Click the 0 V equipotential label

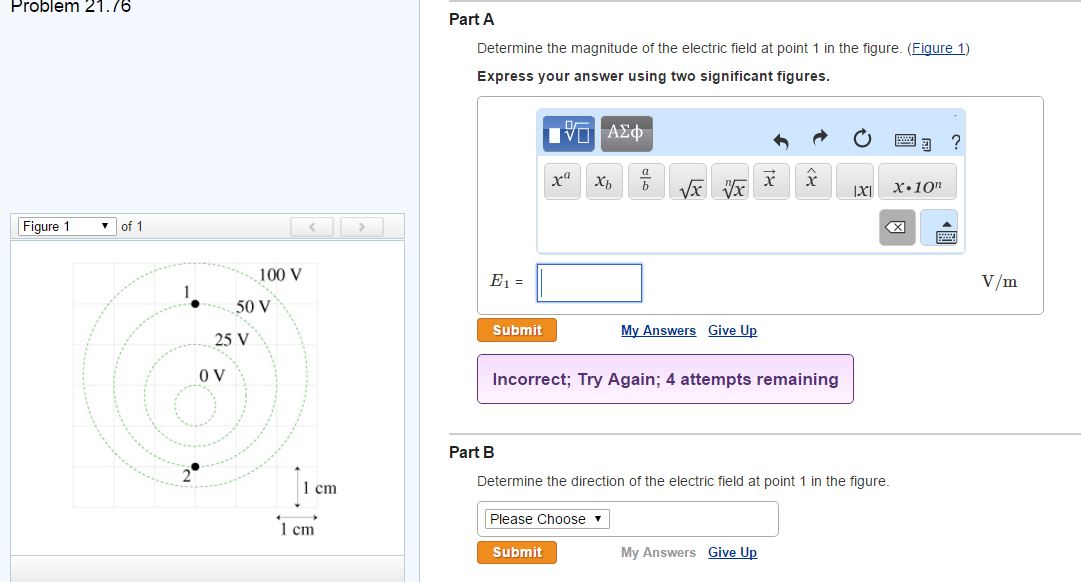pos(212,376)
